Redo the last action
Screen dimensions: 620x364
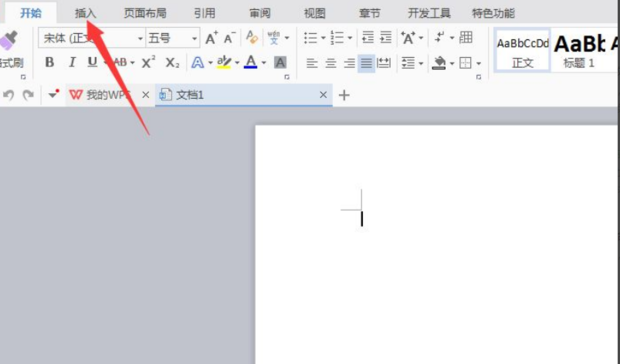pos(28,95)
